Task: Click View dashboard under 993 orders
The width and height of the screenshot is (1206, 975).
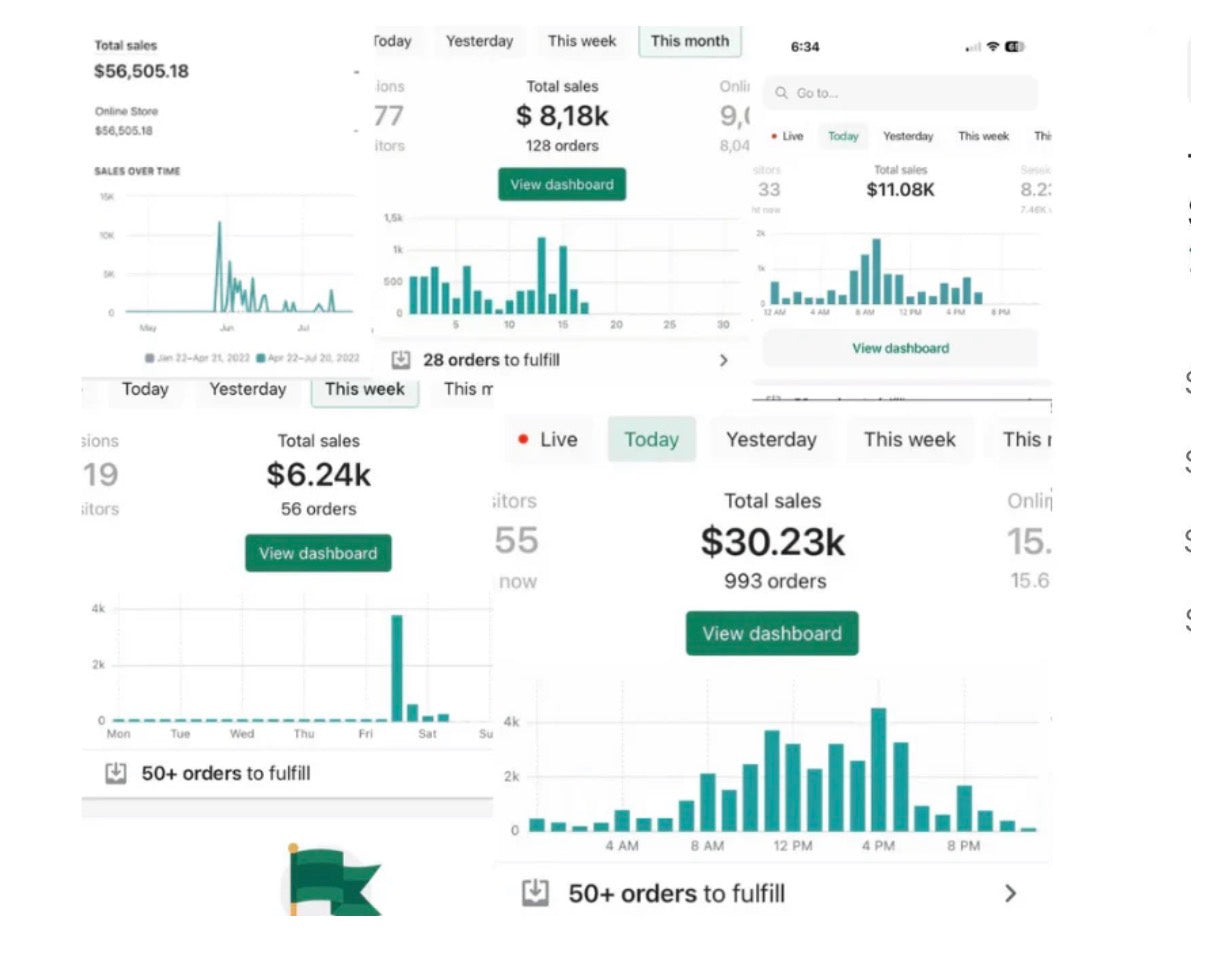Action: click(772, 633)
